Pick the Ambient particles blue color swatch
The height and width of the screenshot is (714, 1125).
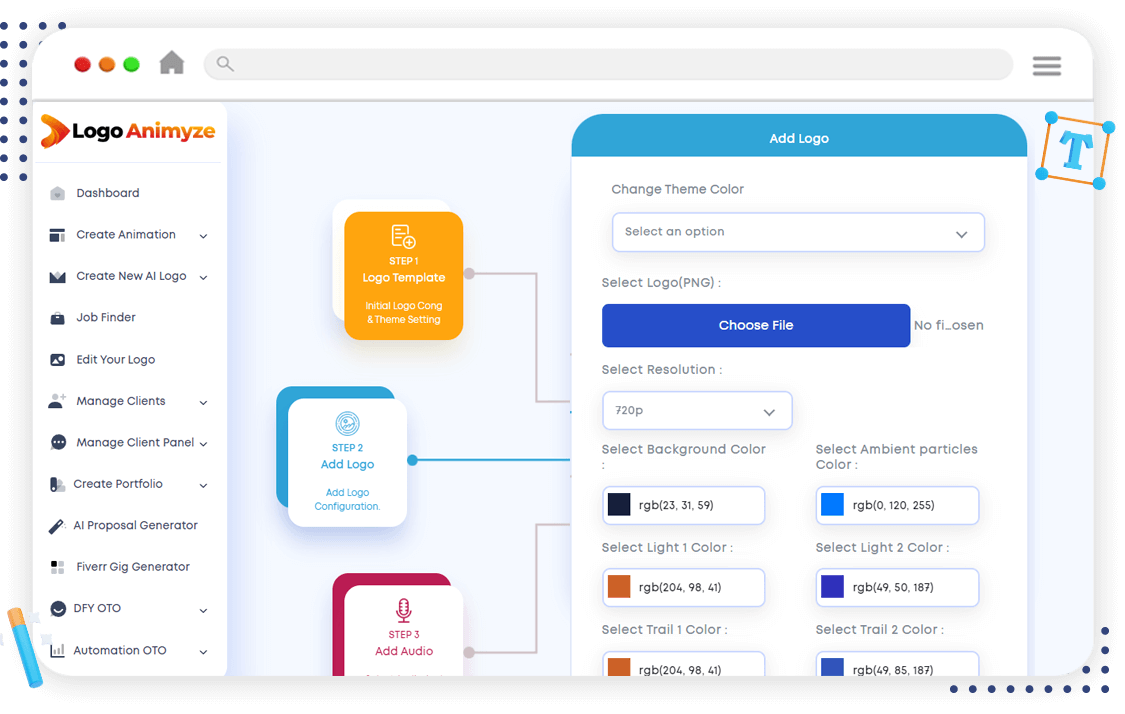point(832,506)
